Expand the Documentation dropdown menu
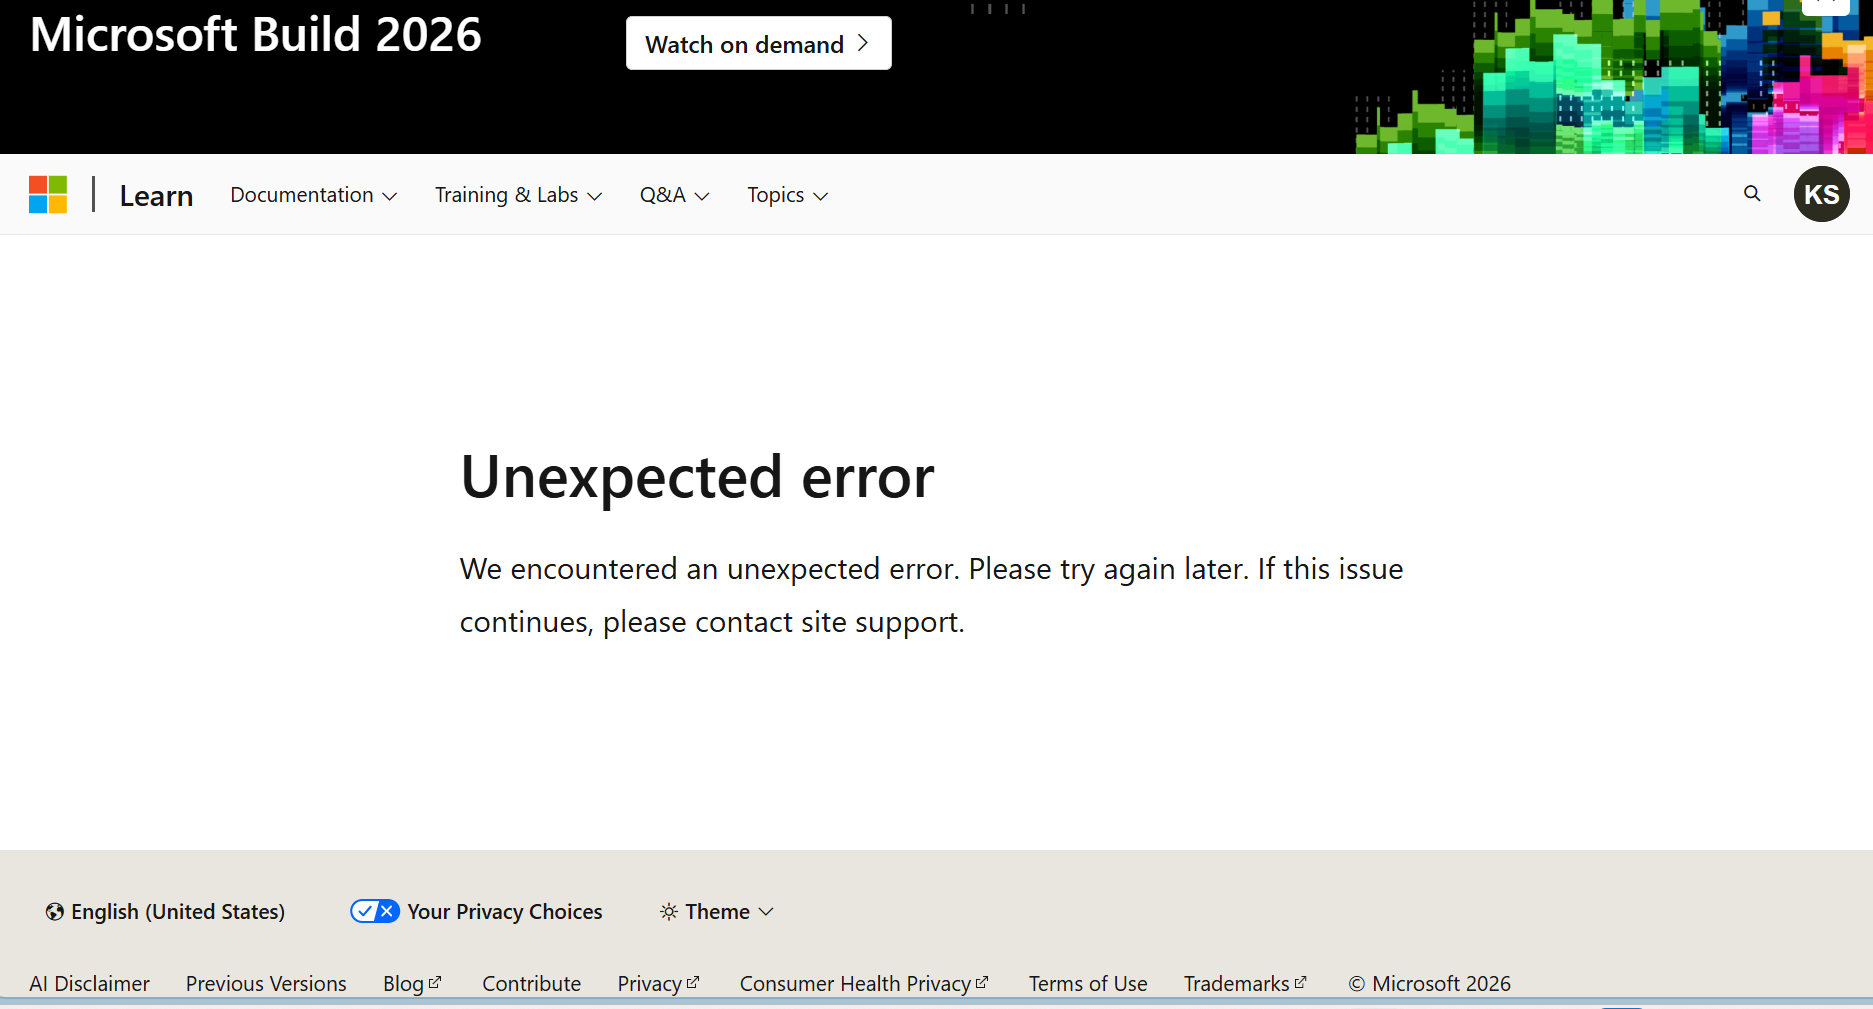1873x1009 pixels. (x=314, y=195)
